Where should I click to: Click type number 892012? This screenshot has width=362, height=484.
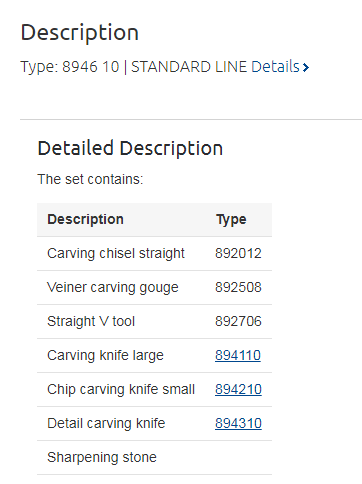click(238, 253)
